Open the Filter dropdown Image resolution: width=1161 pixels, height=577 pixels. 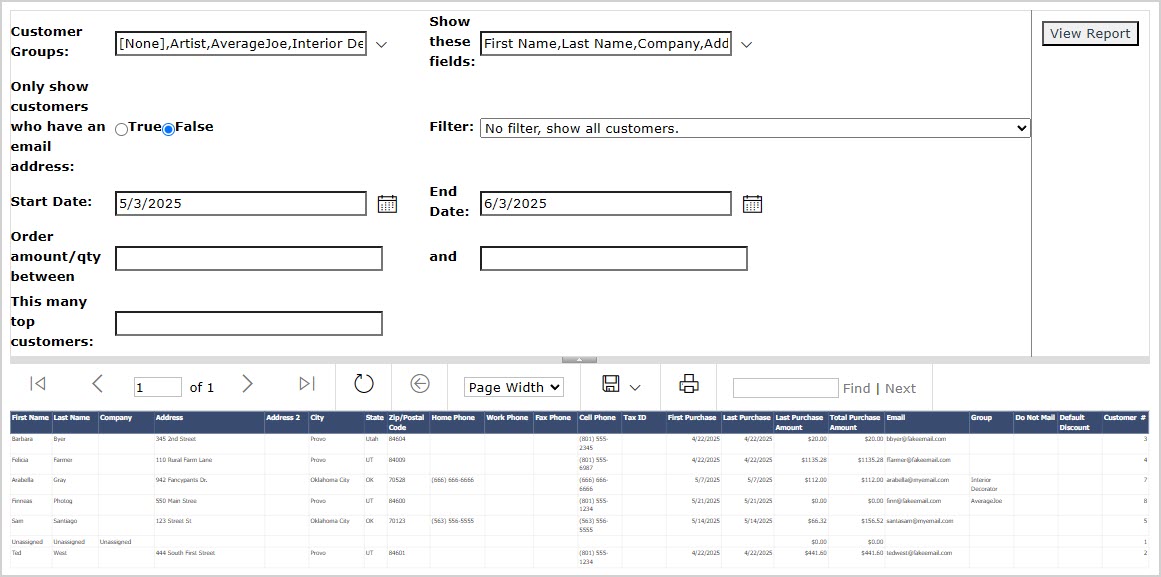click(x=1022, y=127)
